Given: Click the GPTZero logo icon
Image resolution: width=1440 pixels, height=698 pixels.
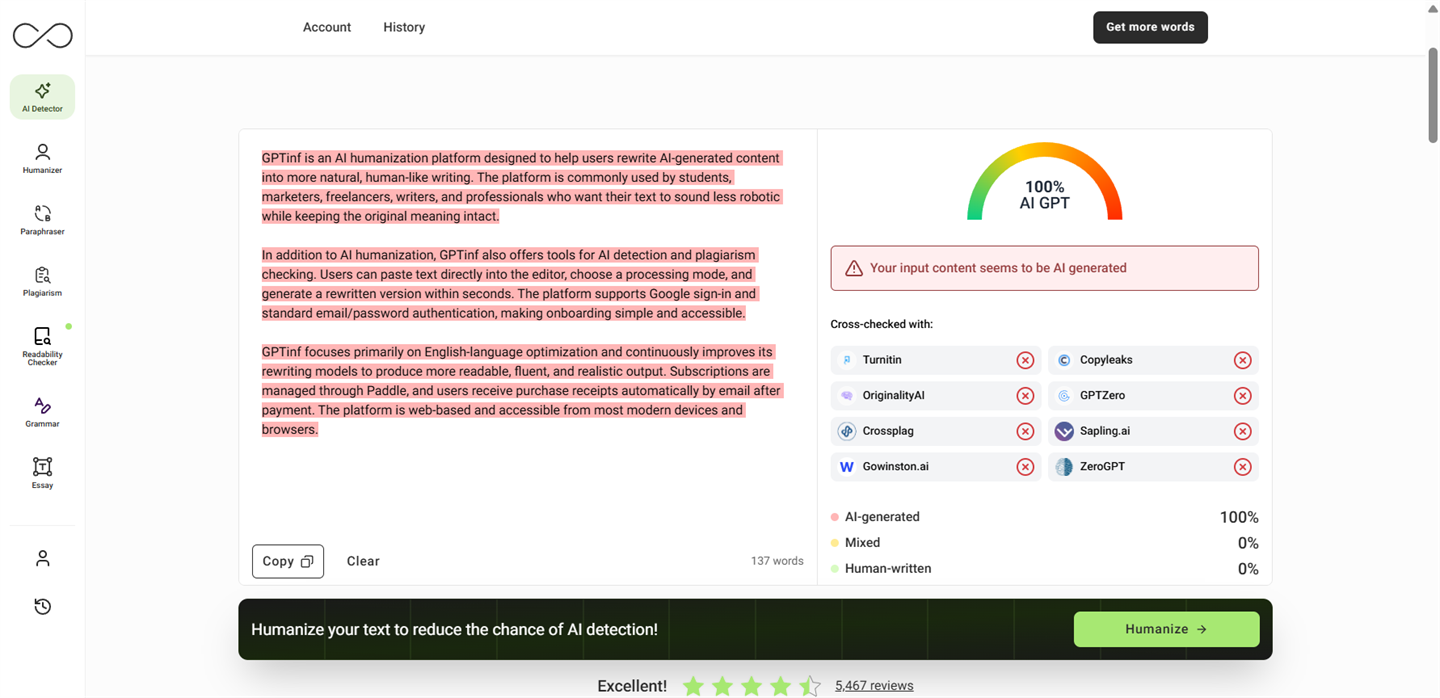Looking at the screenshot, I should 1064,396.
